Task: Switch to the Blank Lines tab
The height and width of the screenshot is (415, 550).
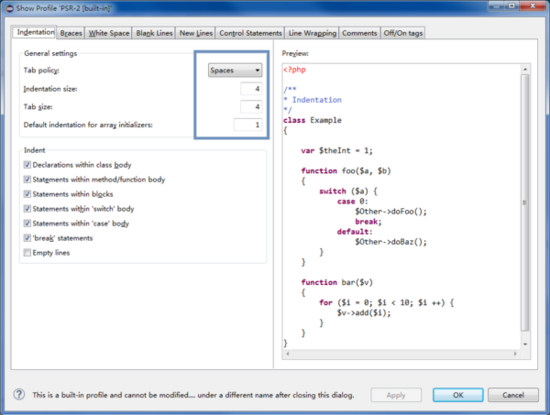Action: (154, 33)
